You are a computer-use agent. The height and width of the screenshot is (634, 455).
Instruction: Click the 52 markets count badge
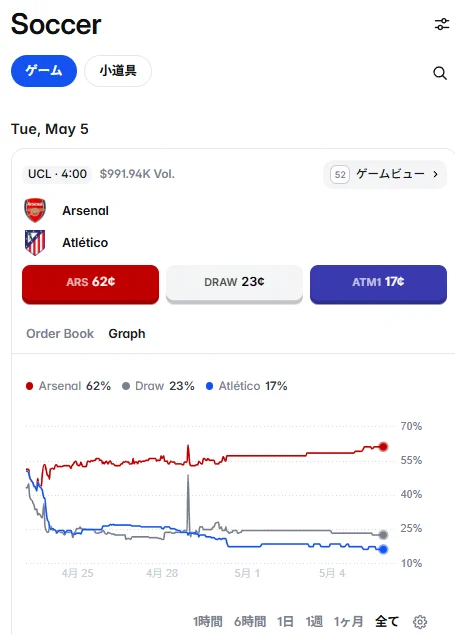340,175
